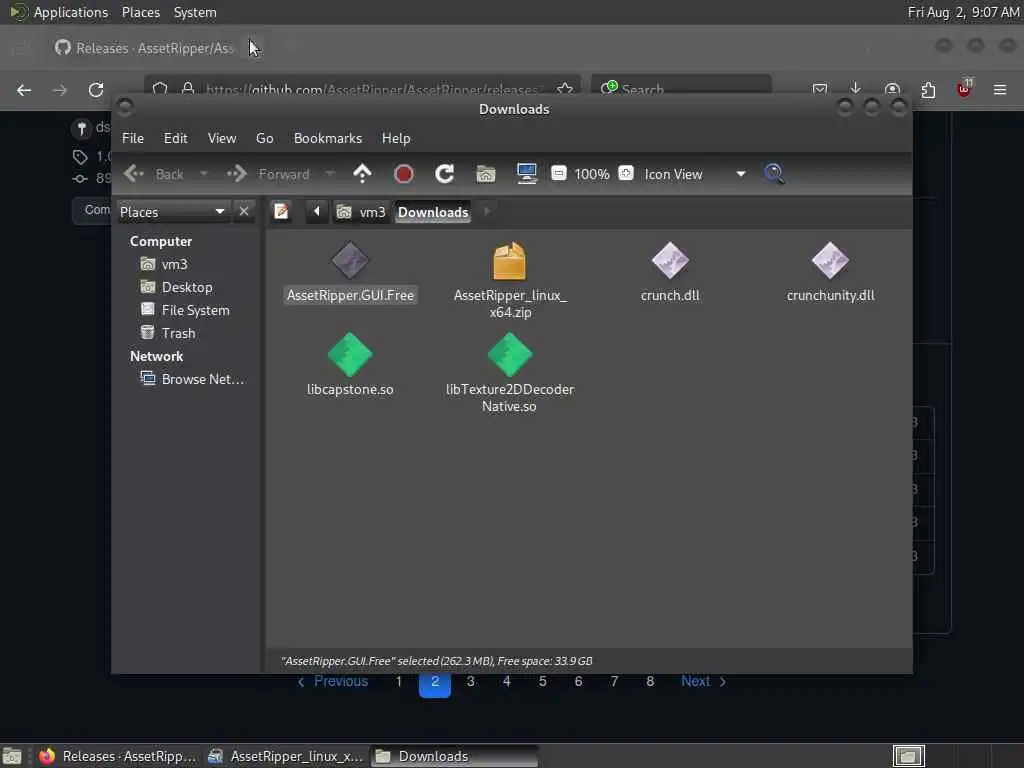Open the Go menu

click(x=264, y=138)
